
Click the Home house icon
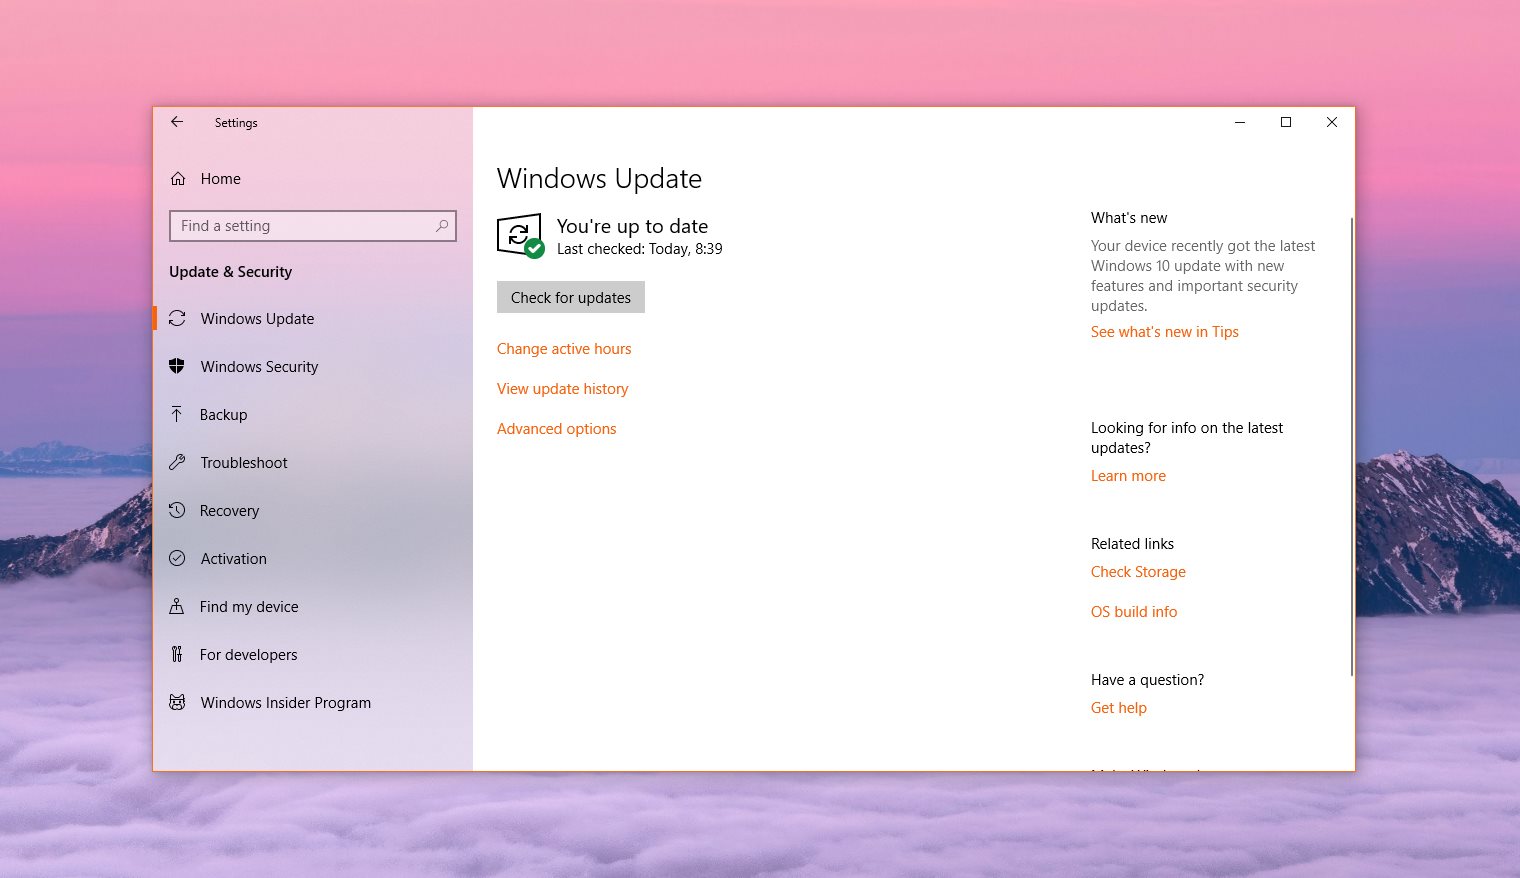178,179
